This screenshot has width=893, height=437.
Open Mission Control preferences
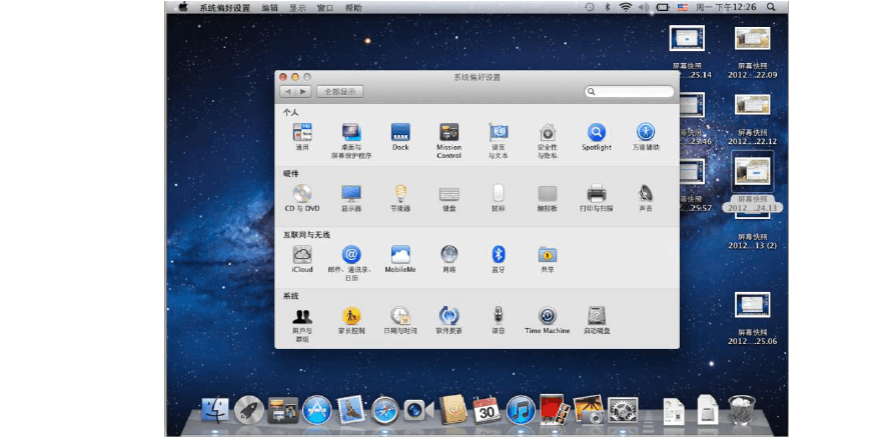pyautogui.click(x=449, y=132)
